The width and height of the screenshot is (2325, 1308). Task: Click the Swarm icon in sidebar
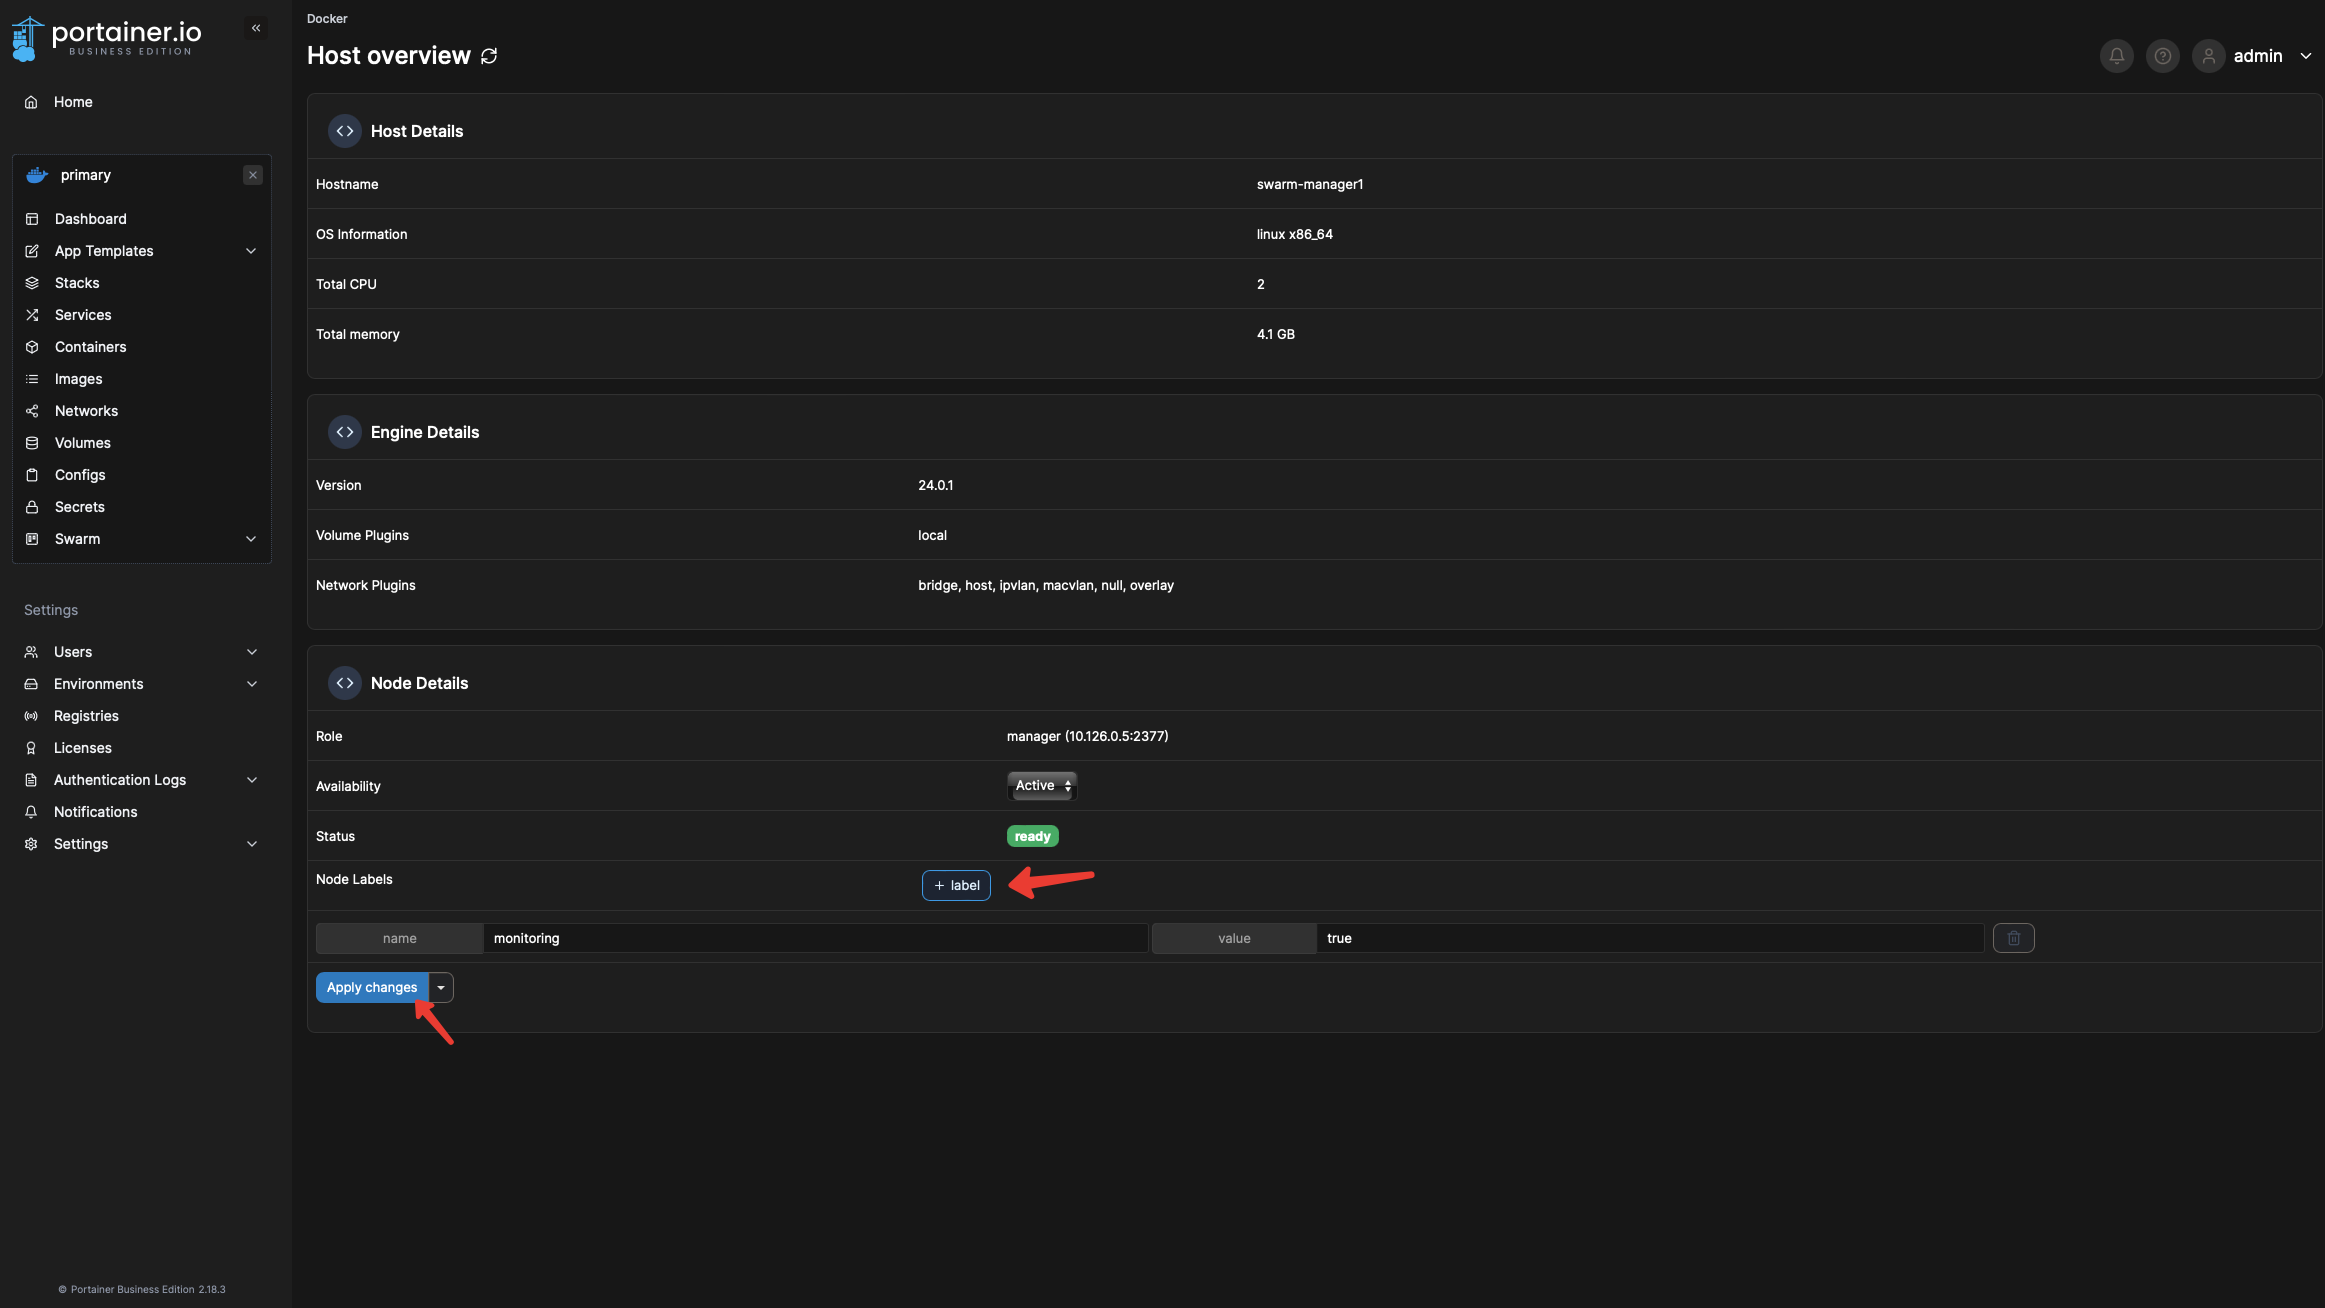32,539
